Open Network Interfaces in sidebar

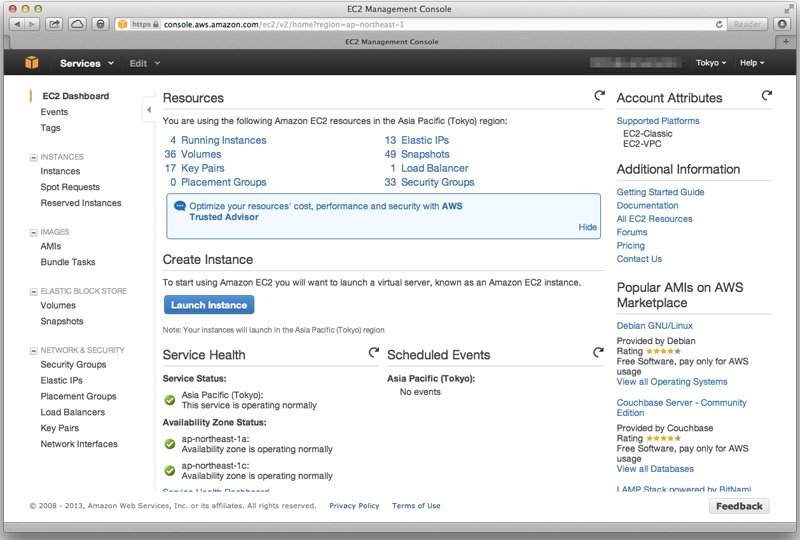click(79, 444)
